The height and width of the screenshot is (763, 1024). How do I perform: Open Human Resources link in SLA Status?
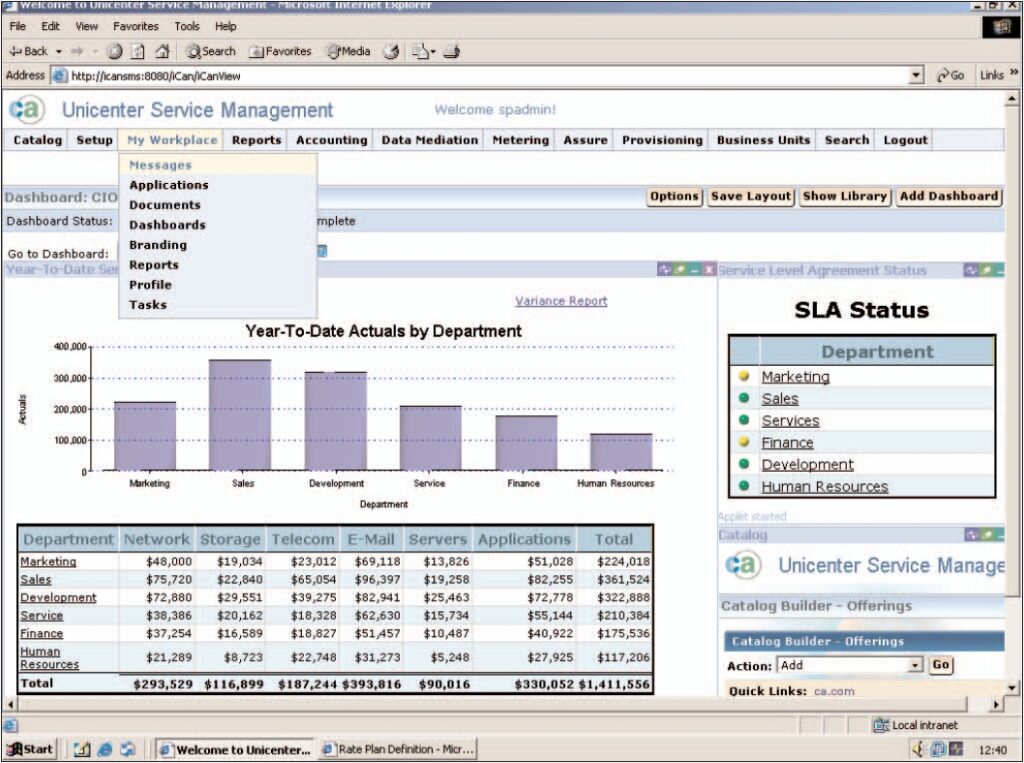coord(825,487)
